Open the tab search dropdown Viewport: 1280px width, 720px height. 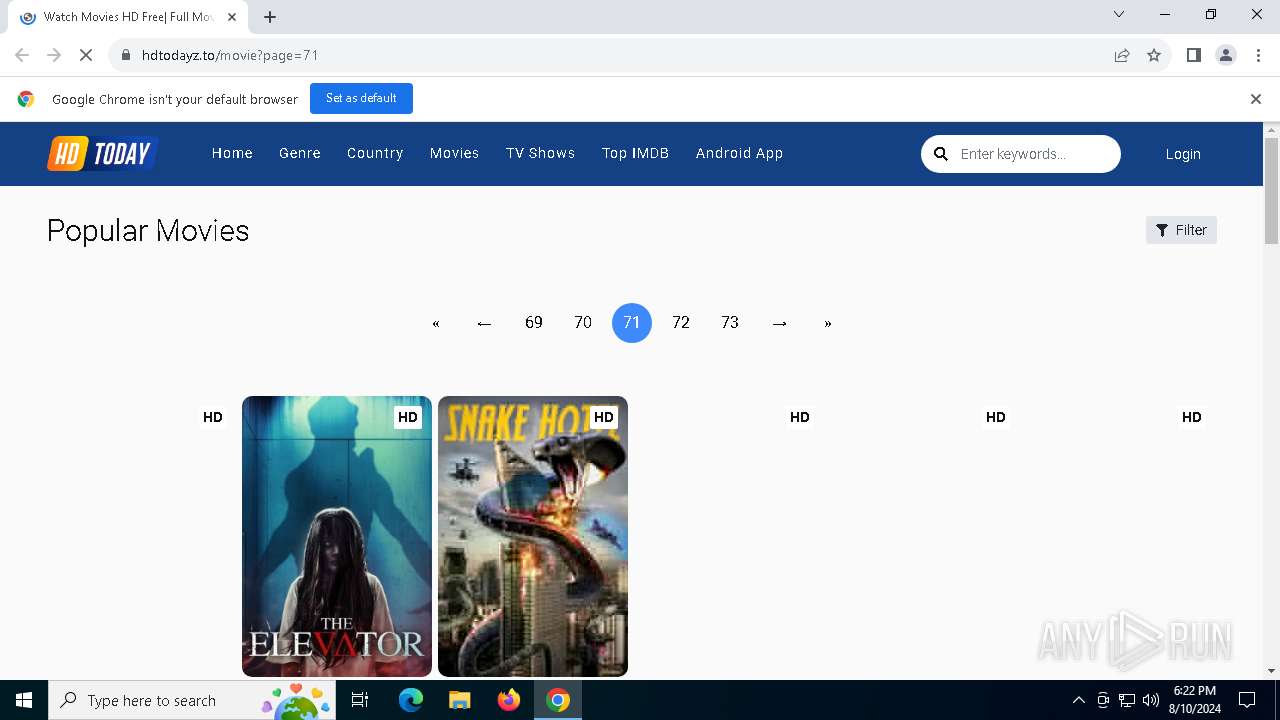pos(1119,14)
